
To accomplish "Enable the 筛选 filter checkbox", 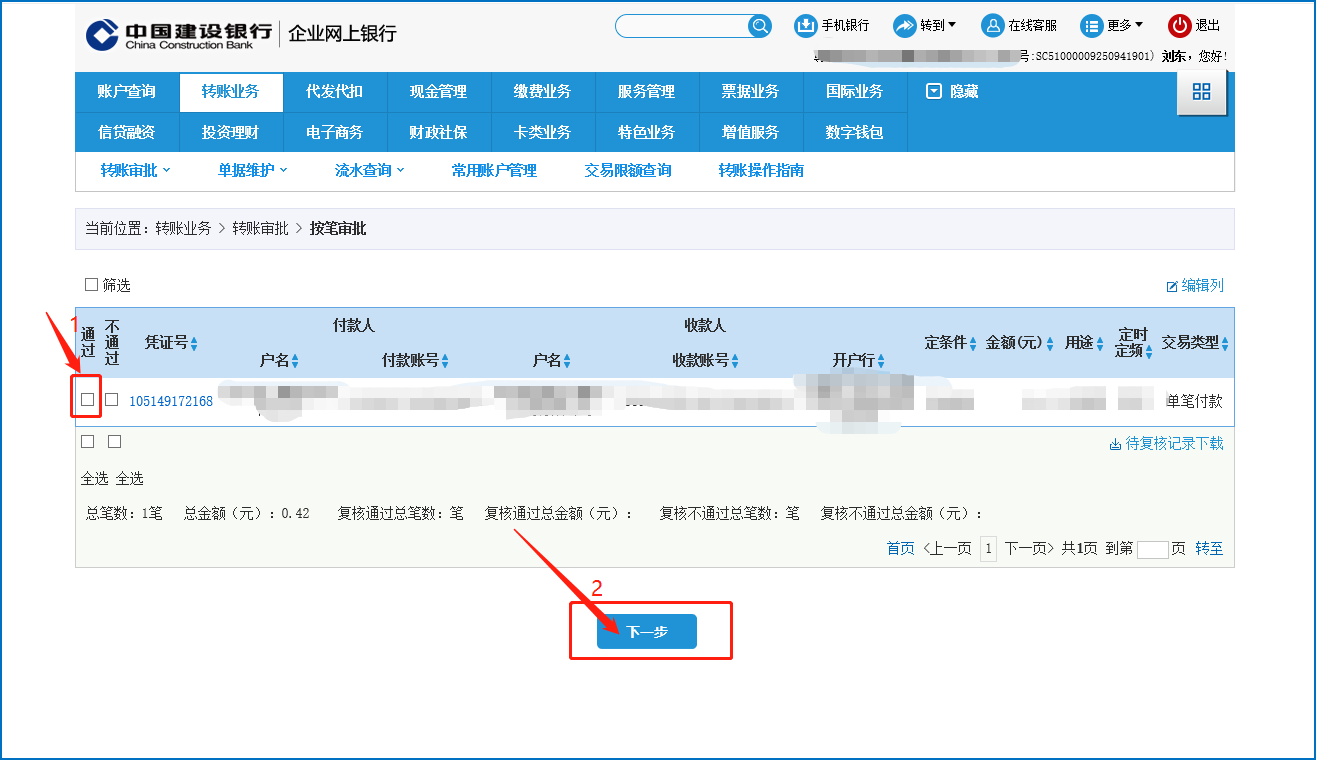I will click(92, 285).
